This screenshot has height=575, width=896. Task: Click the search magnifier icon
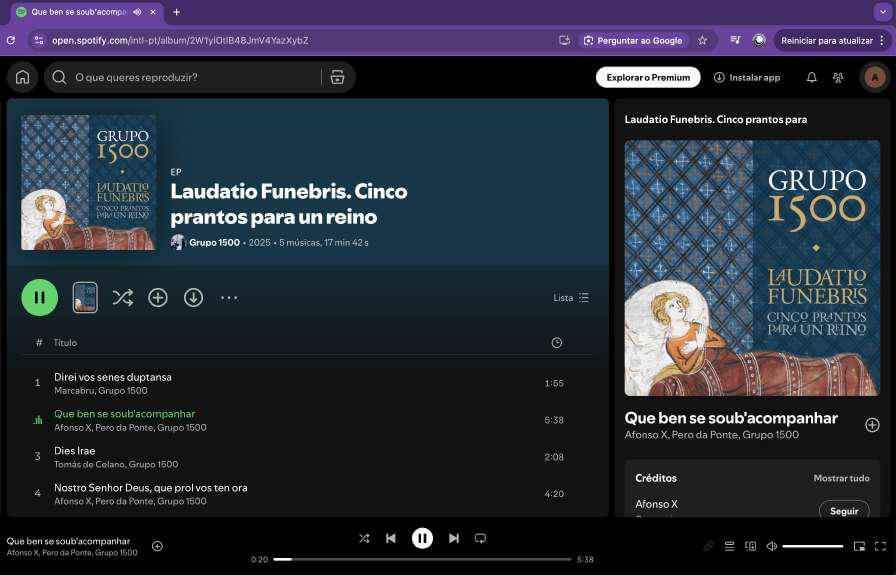[59, 77]
